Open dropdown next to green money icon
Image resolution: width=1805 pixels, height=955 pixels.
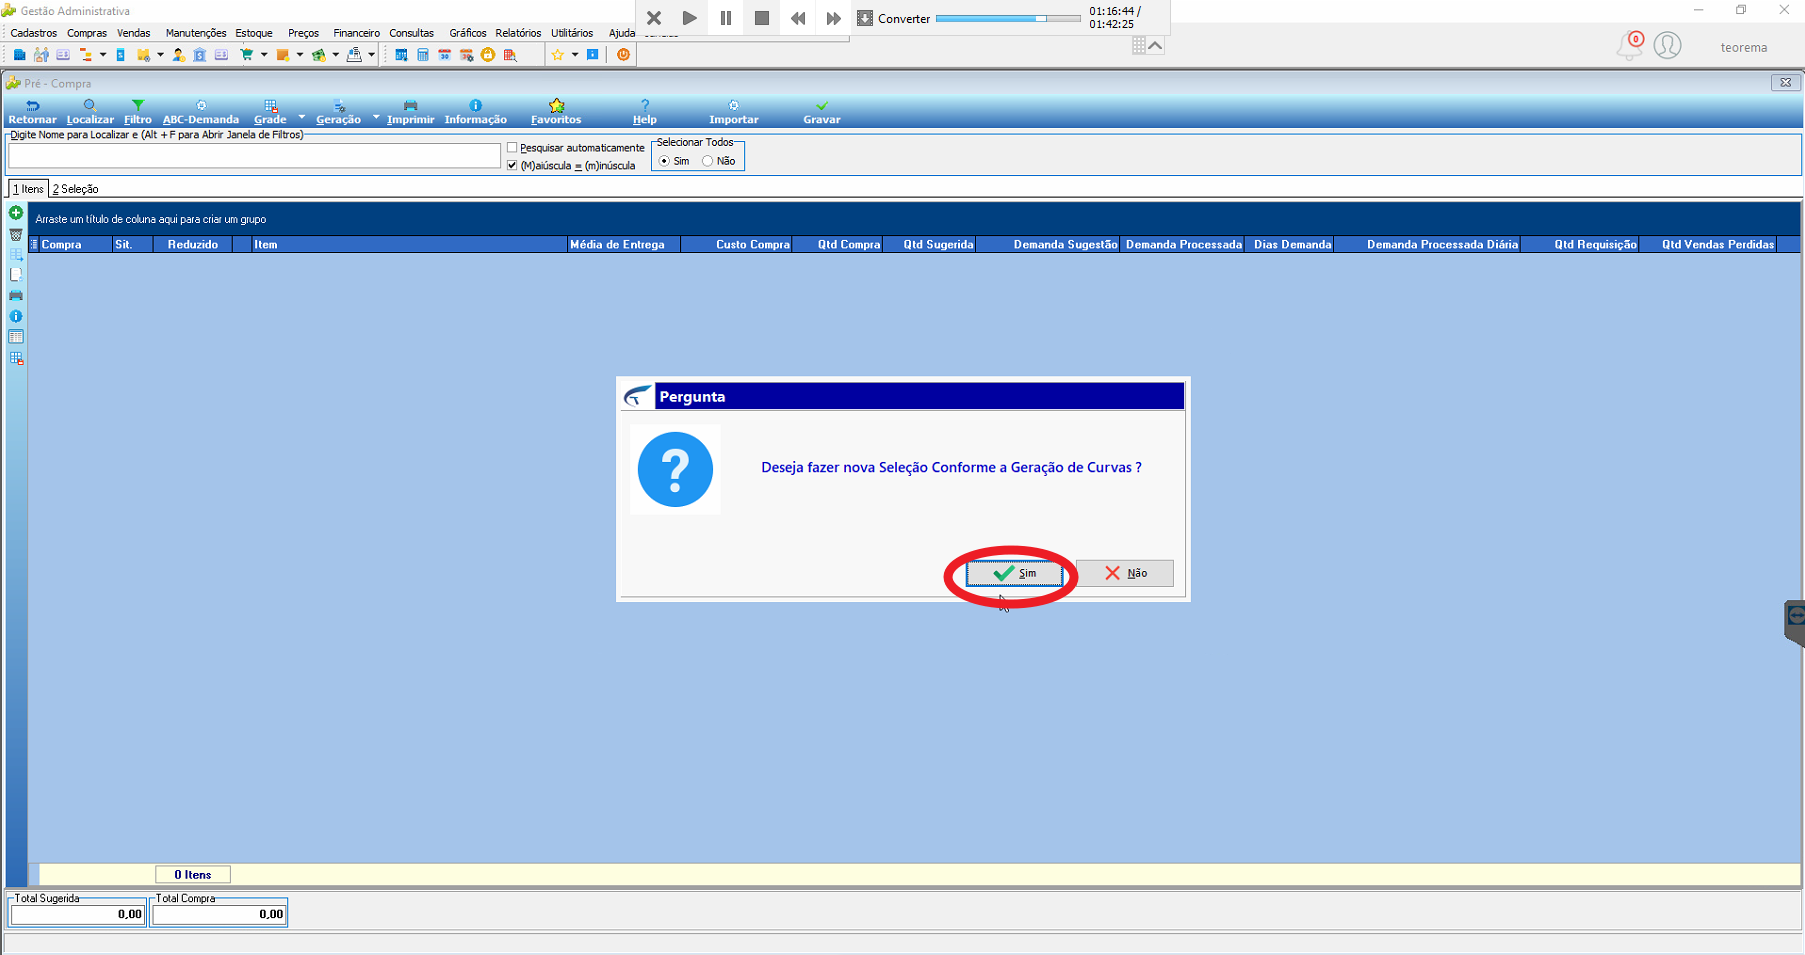coord(335,55)
